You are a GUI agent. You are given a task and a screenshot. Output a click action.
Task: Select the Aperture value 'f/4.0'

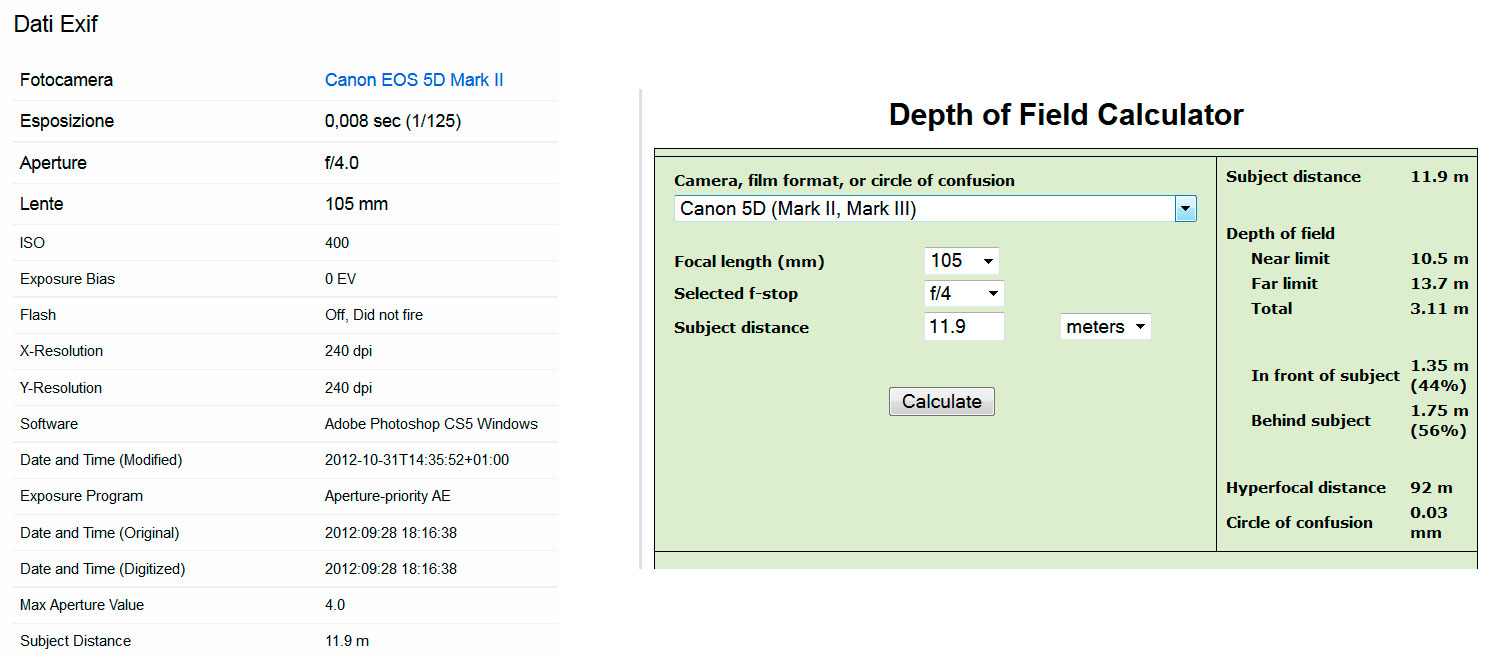click(342, 163)
